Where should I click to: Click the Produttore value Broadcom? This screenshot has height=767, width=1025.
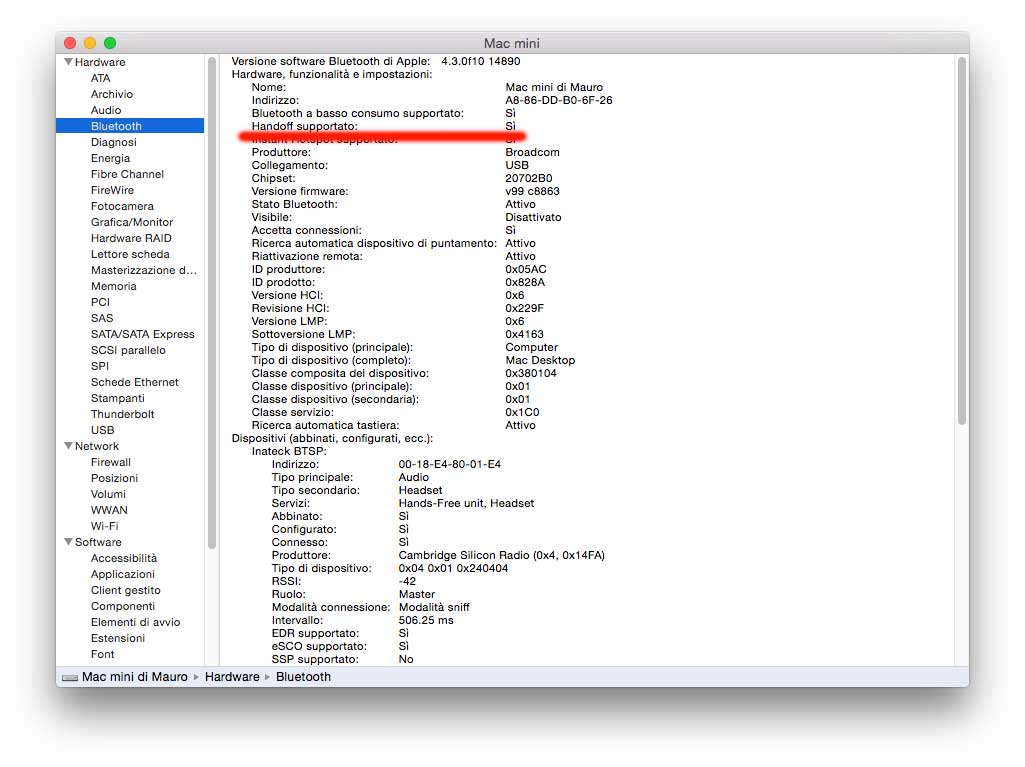tap(532, 152)
